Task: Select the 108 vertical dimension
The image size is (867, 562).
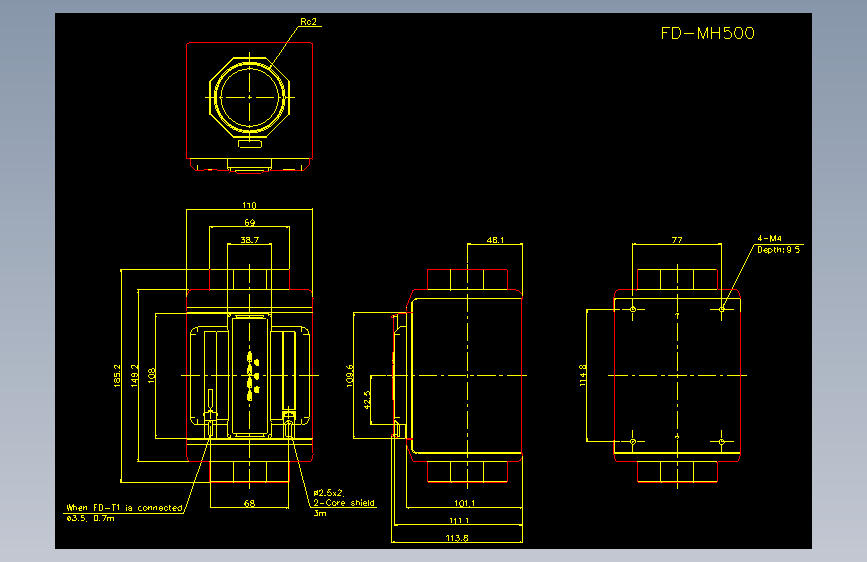Action: pyautogui.click(x=152, y=376)
